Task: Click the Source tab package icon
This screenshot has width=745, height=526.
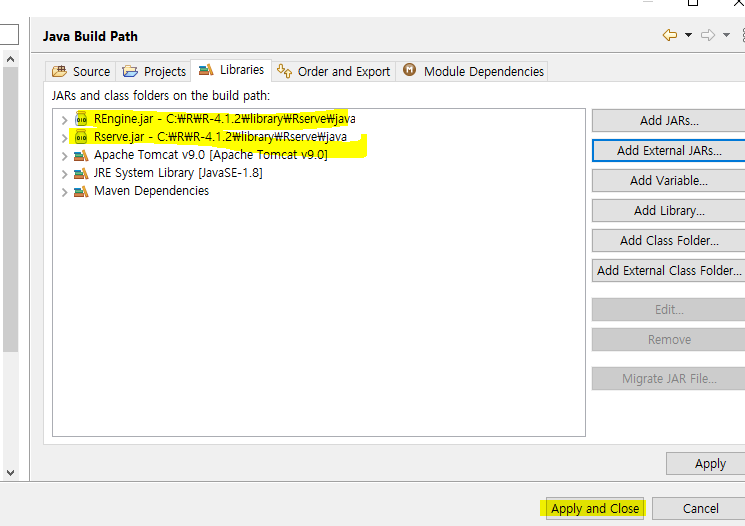Action: tap(59, 71)
